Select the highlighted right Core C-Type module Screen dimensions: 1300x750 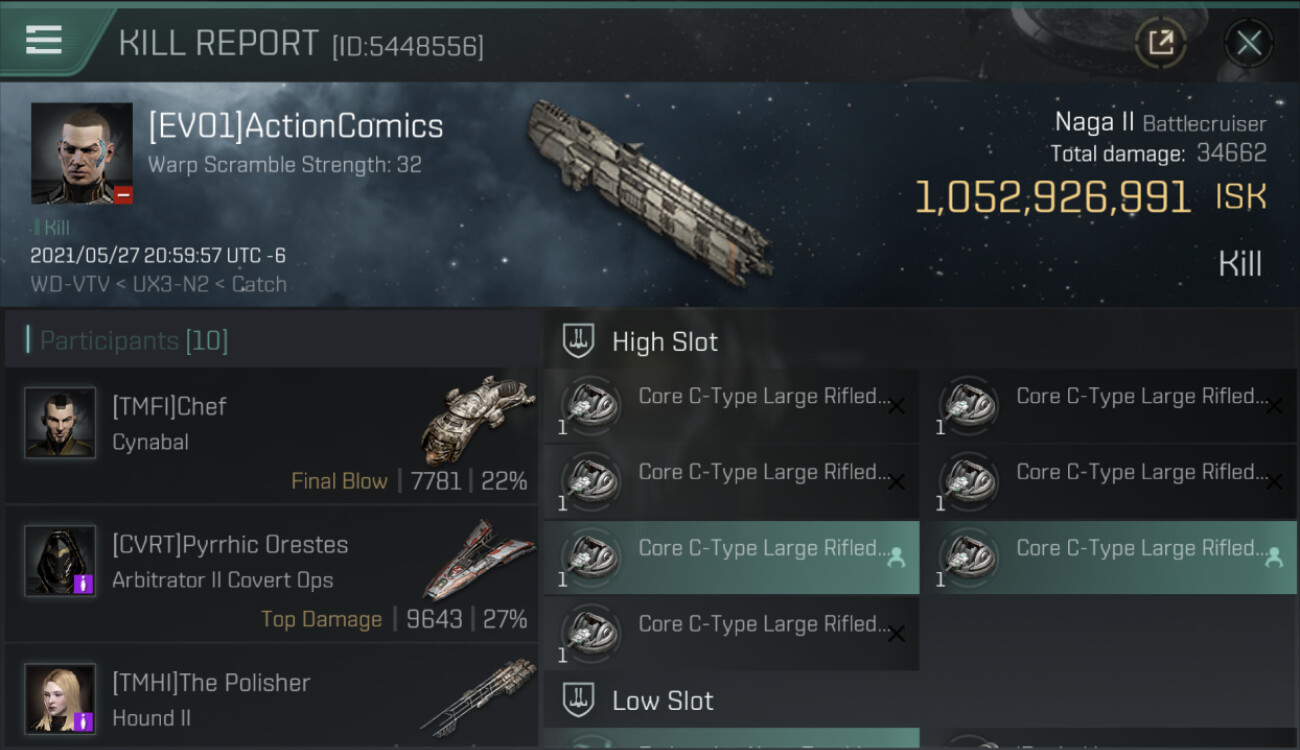point(1108,557)
